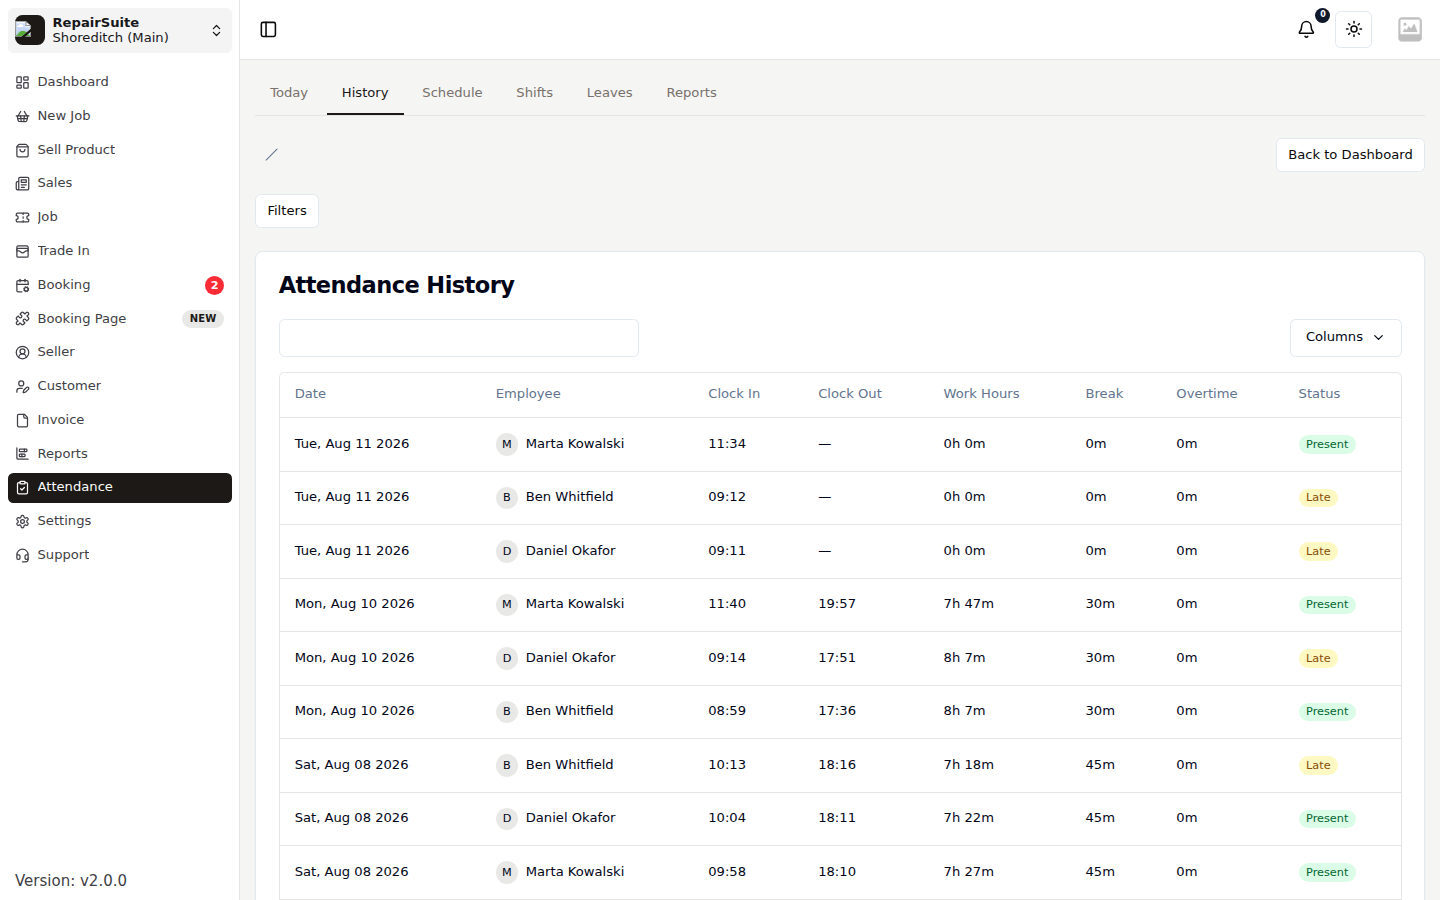Click the Booking Page puzzle icon

click(22, 319)
